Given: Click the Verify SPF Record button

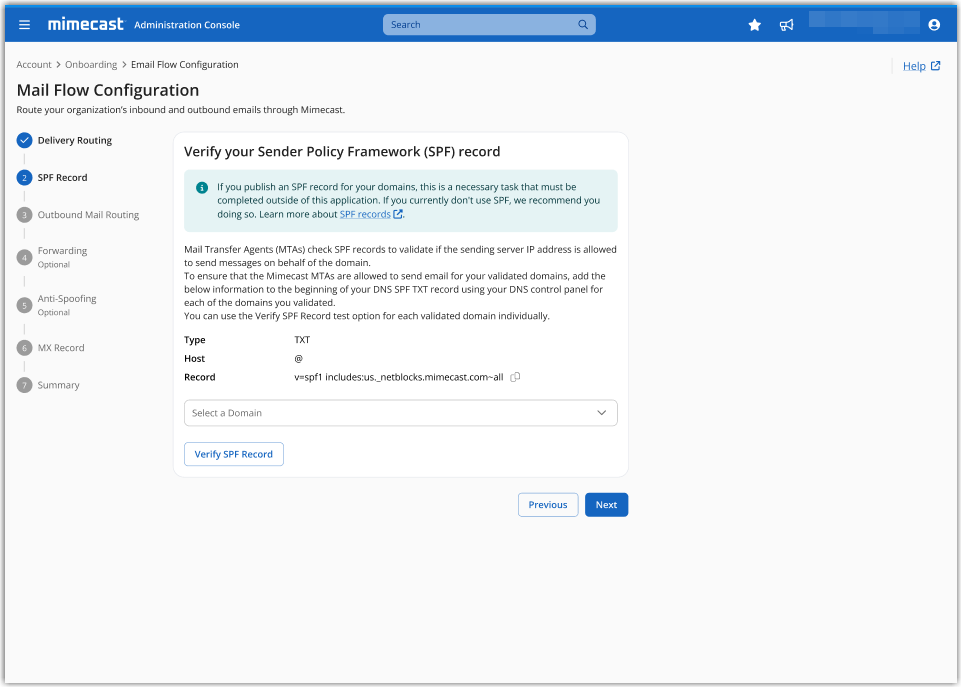Looking at the screenshot, I should click(233, 453).
